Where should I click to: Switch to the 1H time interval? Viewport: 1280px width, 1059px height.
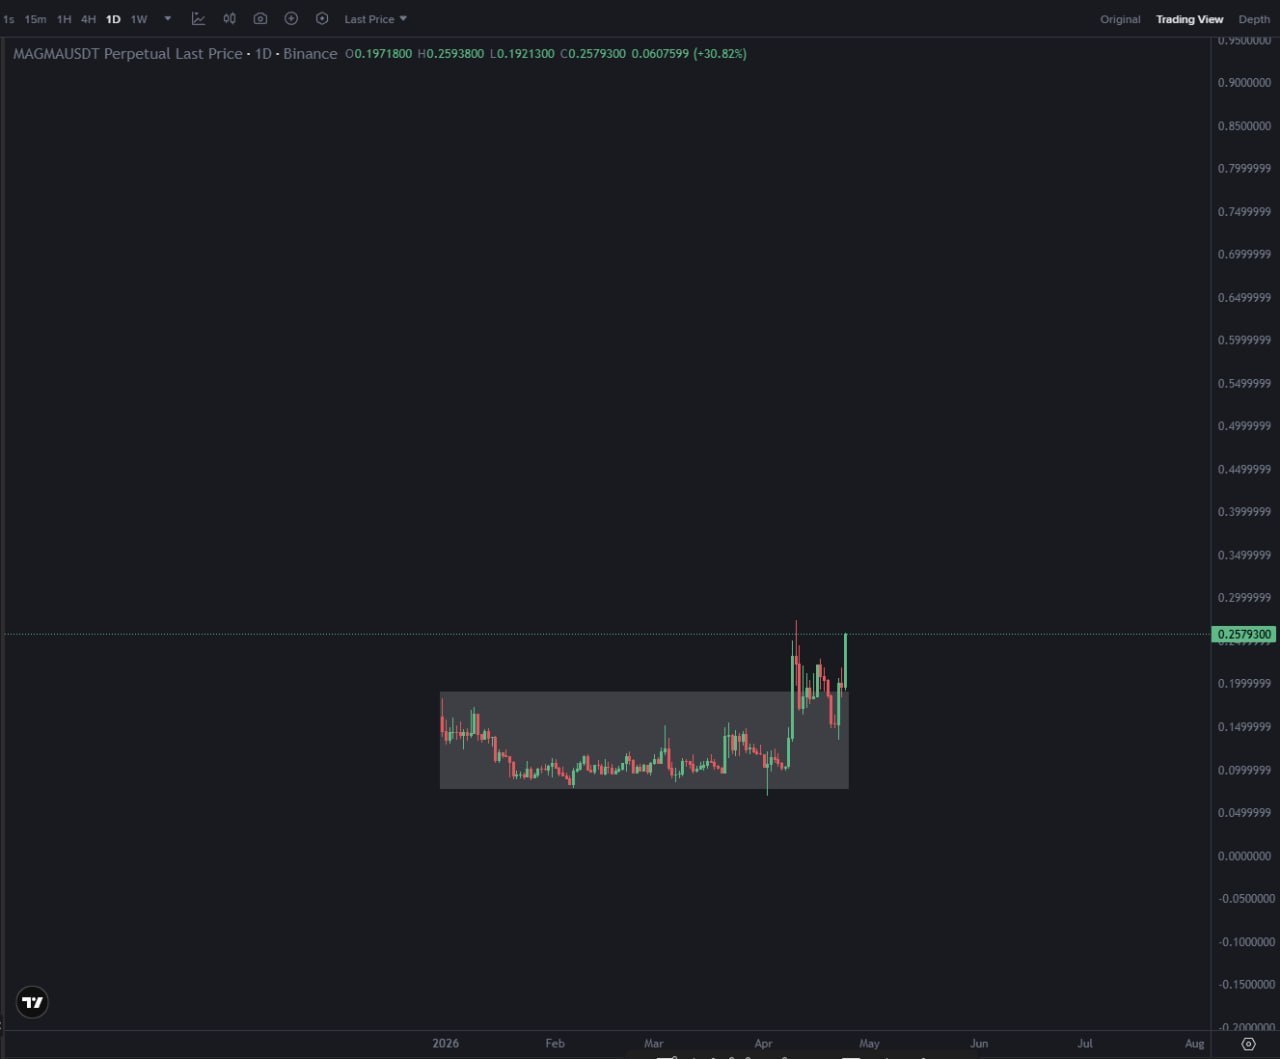[x=64, y=19]
